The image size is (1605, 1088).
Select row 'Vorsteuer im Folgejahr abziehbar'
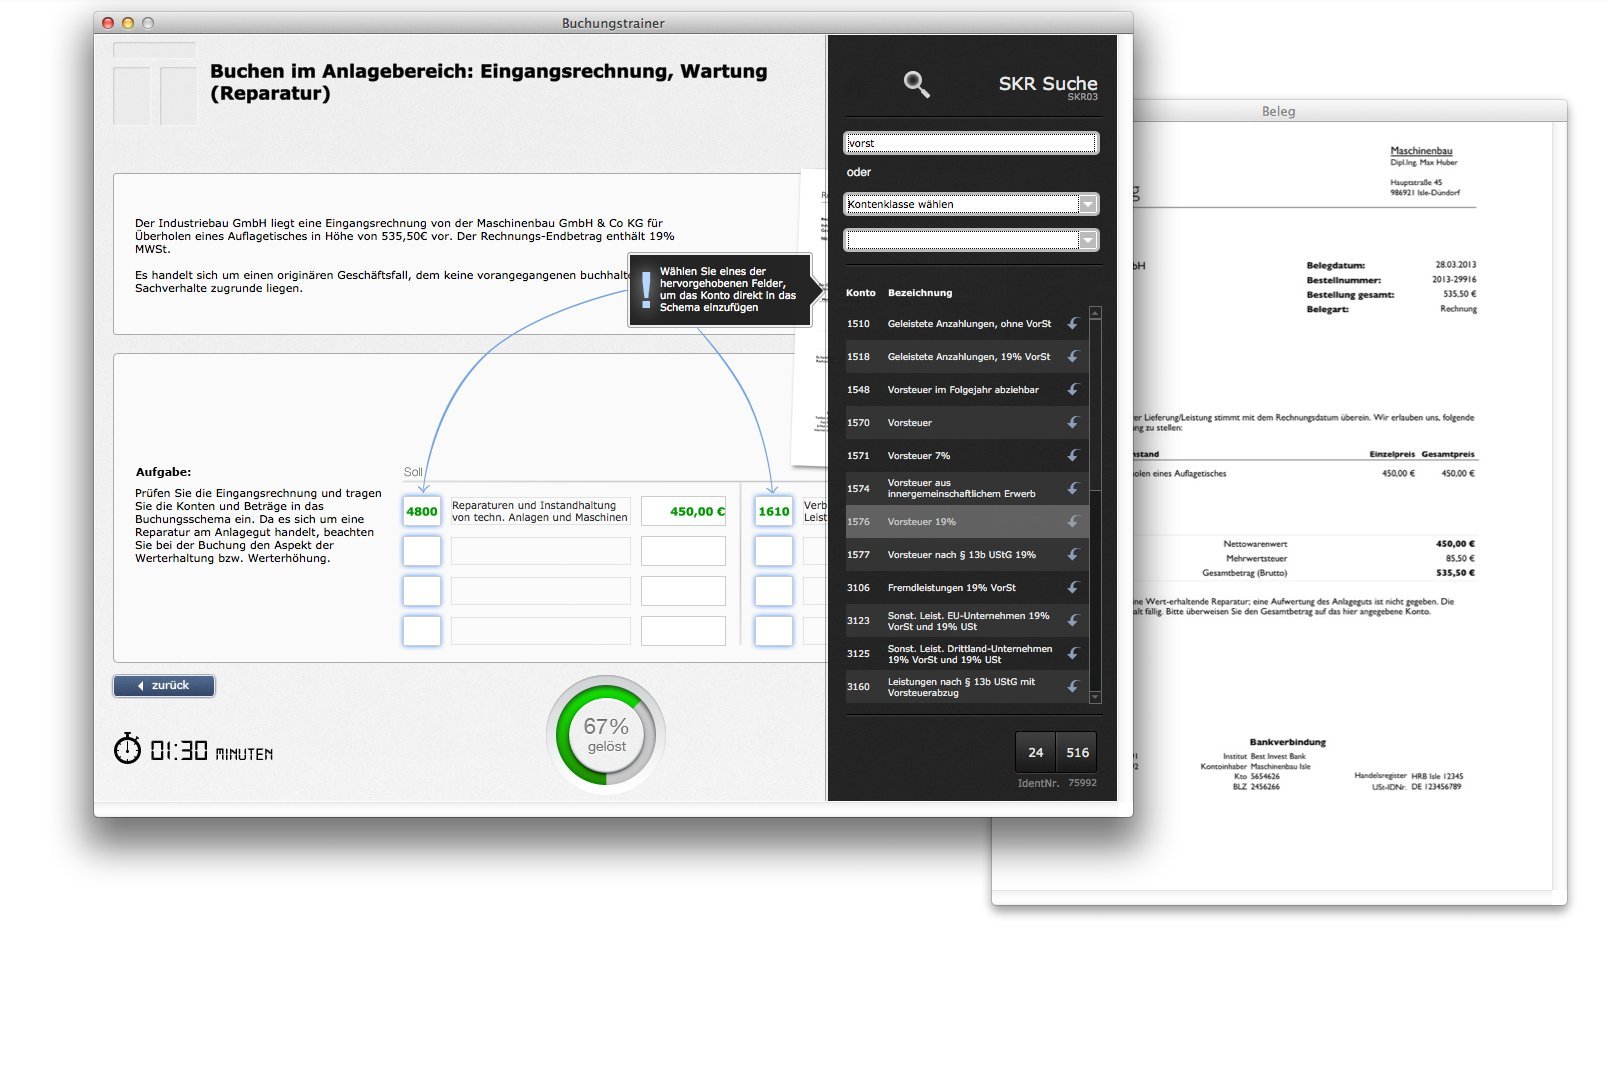(x=966, y=389)
